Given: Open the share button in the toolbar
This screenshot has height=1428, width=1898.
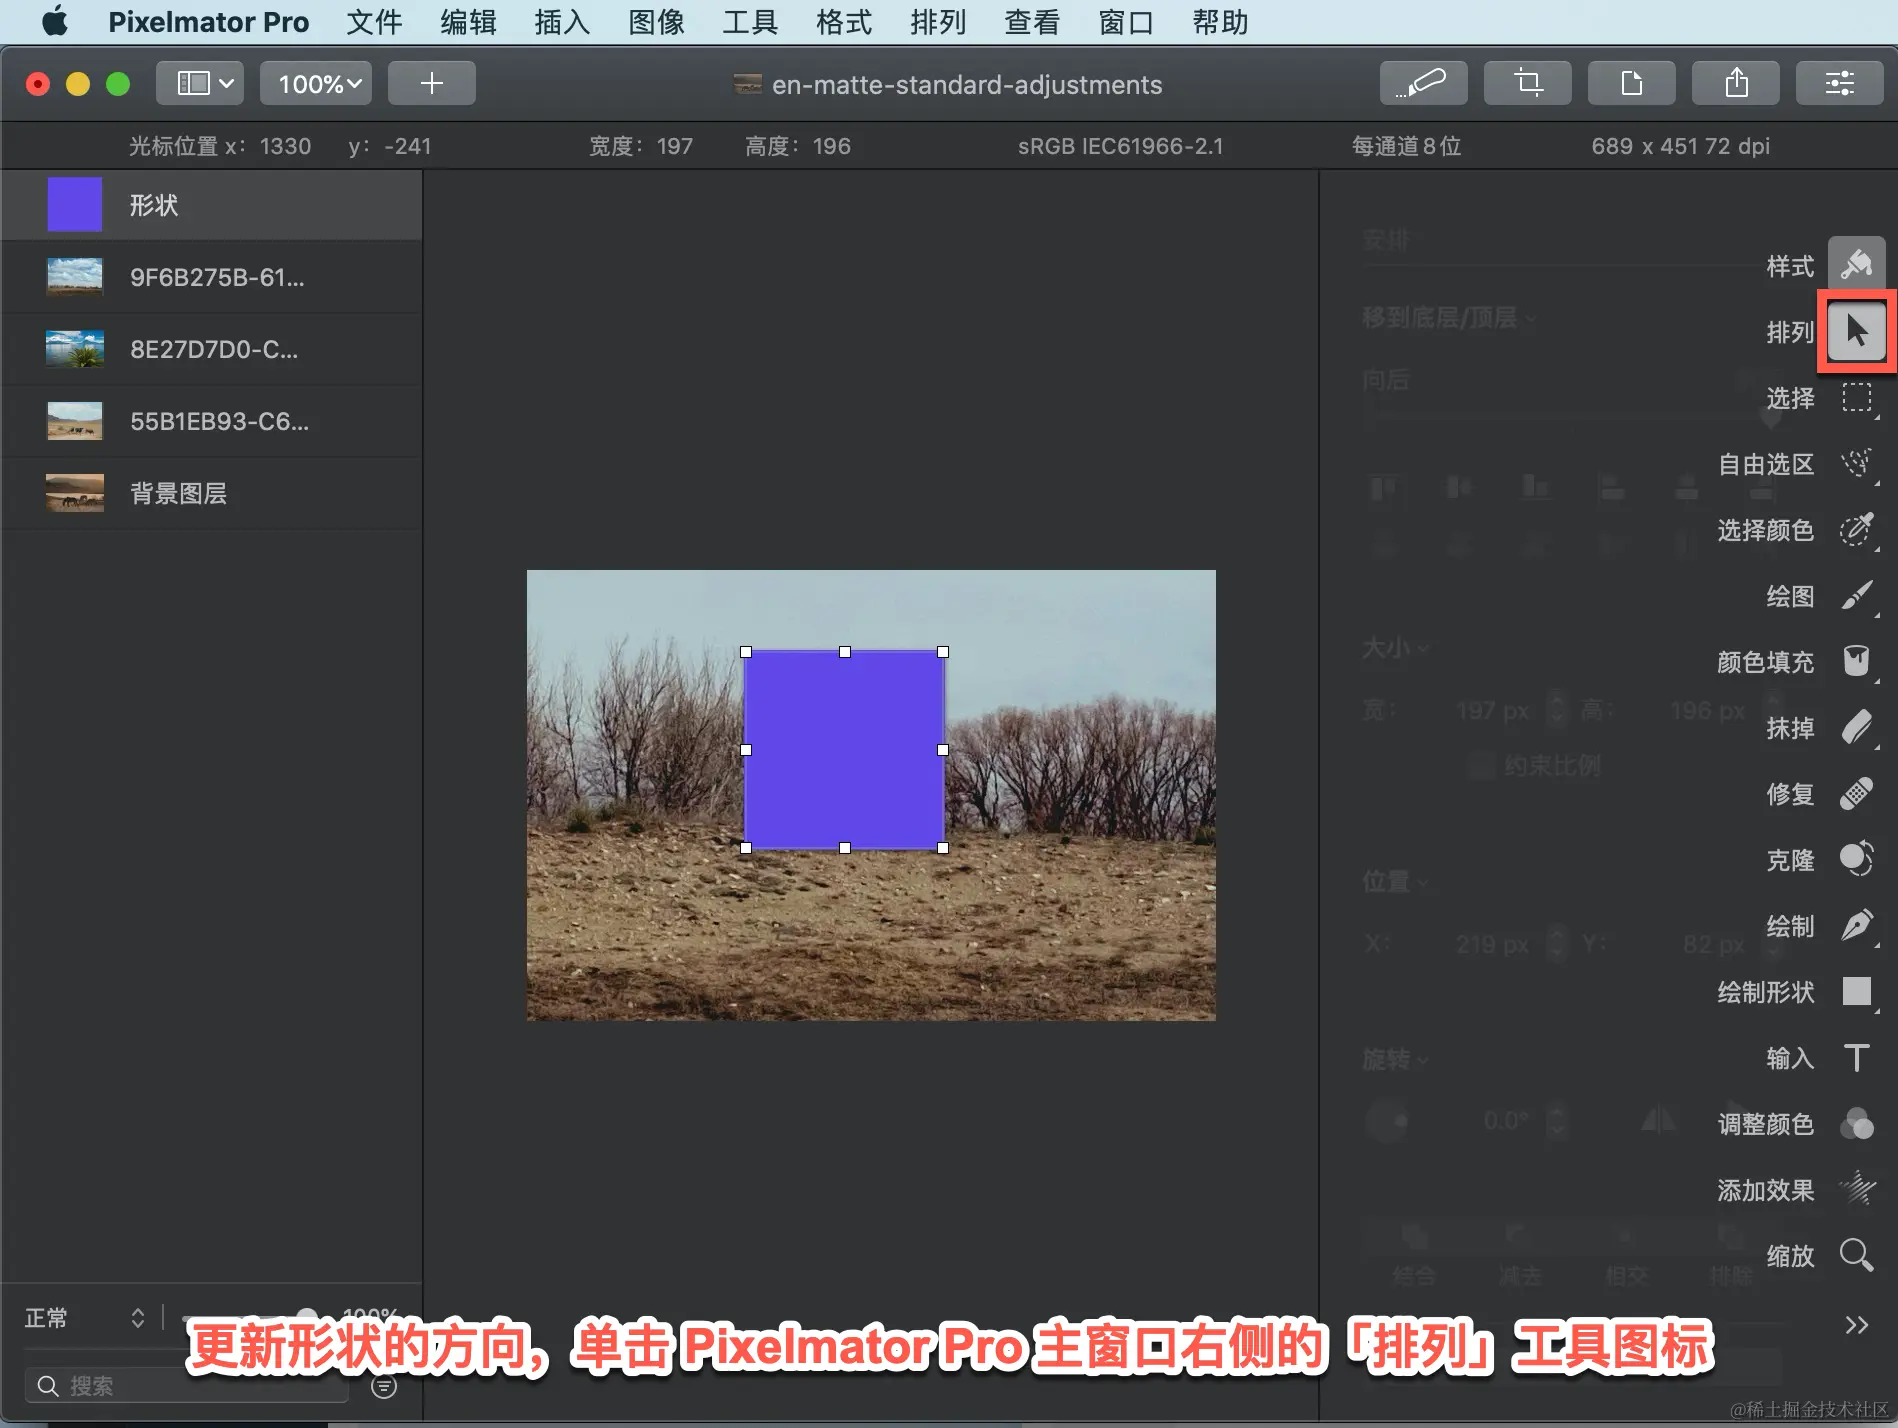Looking at the screenshot, I should pyautogui.click(x=1735, y=83).
